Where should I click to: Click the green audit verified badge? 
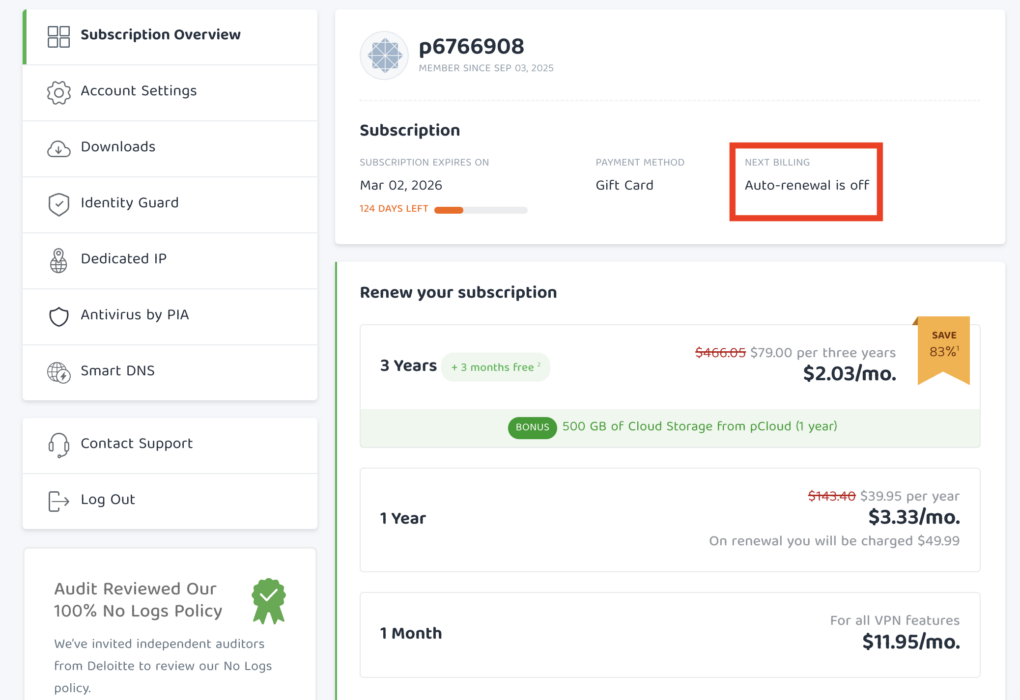[268, 600]
